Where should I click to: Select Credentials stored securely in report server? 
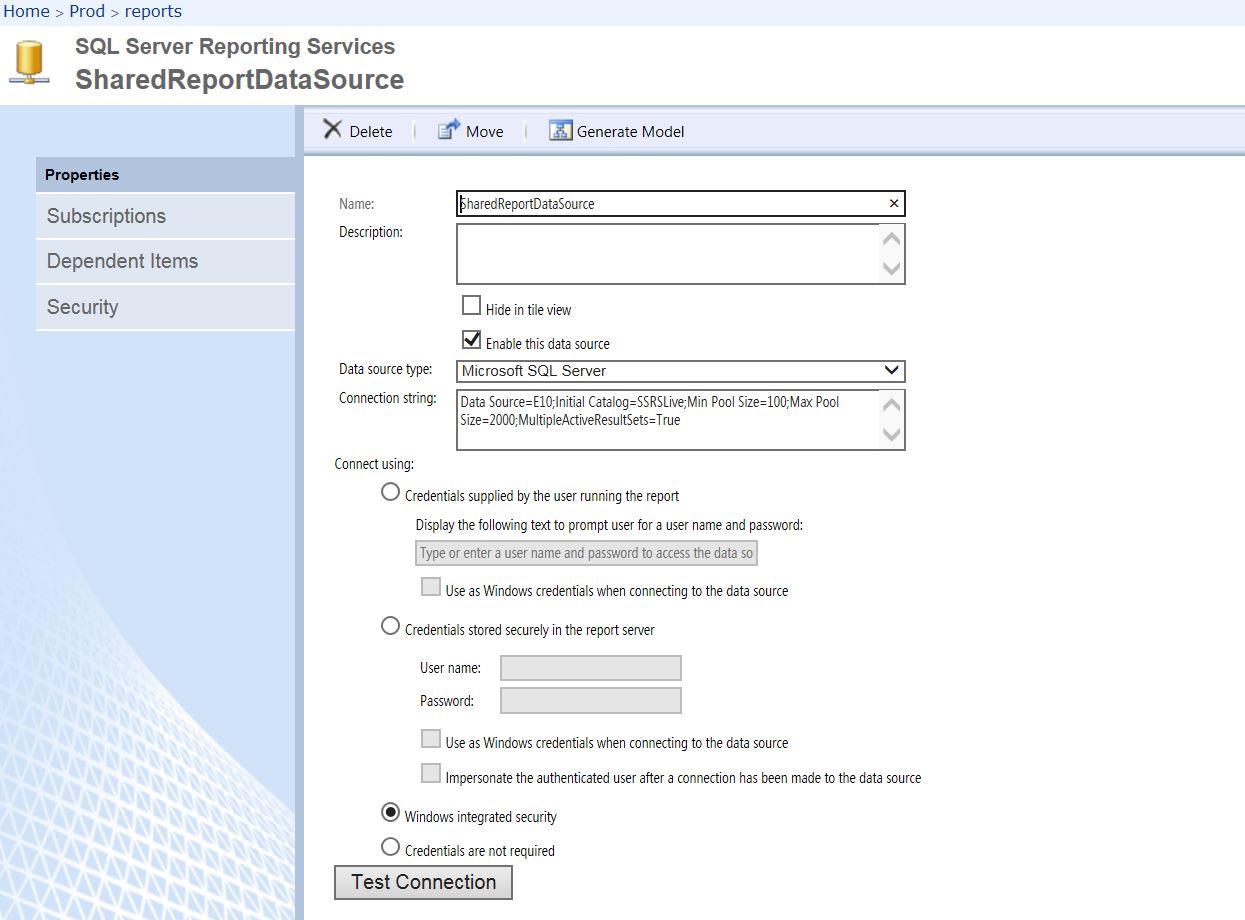(391, 626)
